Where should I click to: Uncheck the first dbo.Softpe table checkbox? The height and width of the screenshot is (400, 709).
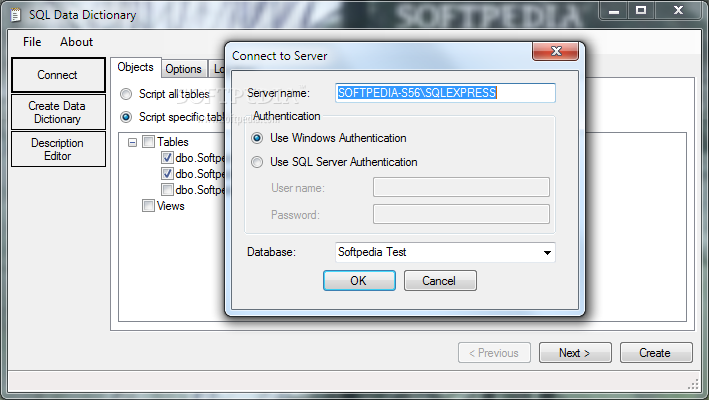(x=167, y=158)
